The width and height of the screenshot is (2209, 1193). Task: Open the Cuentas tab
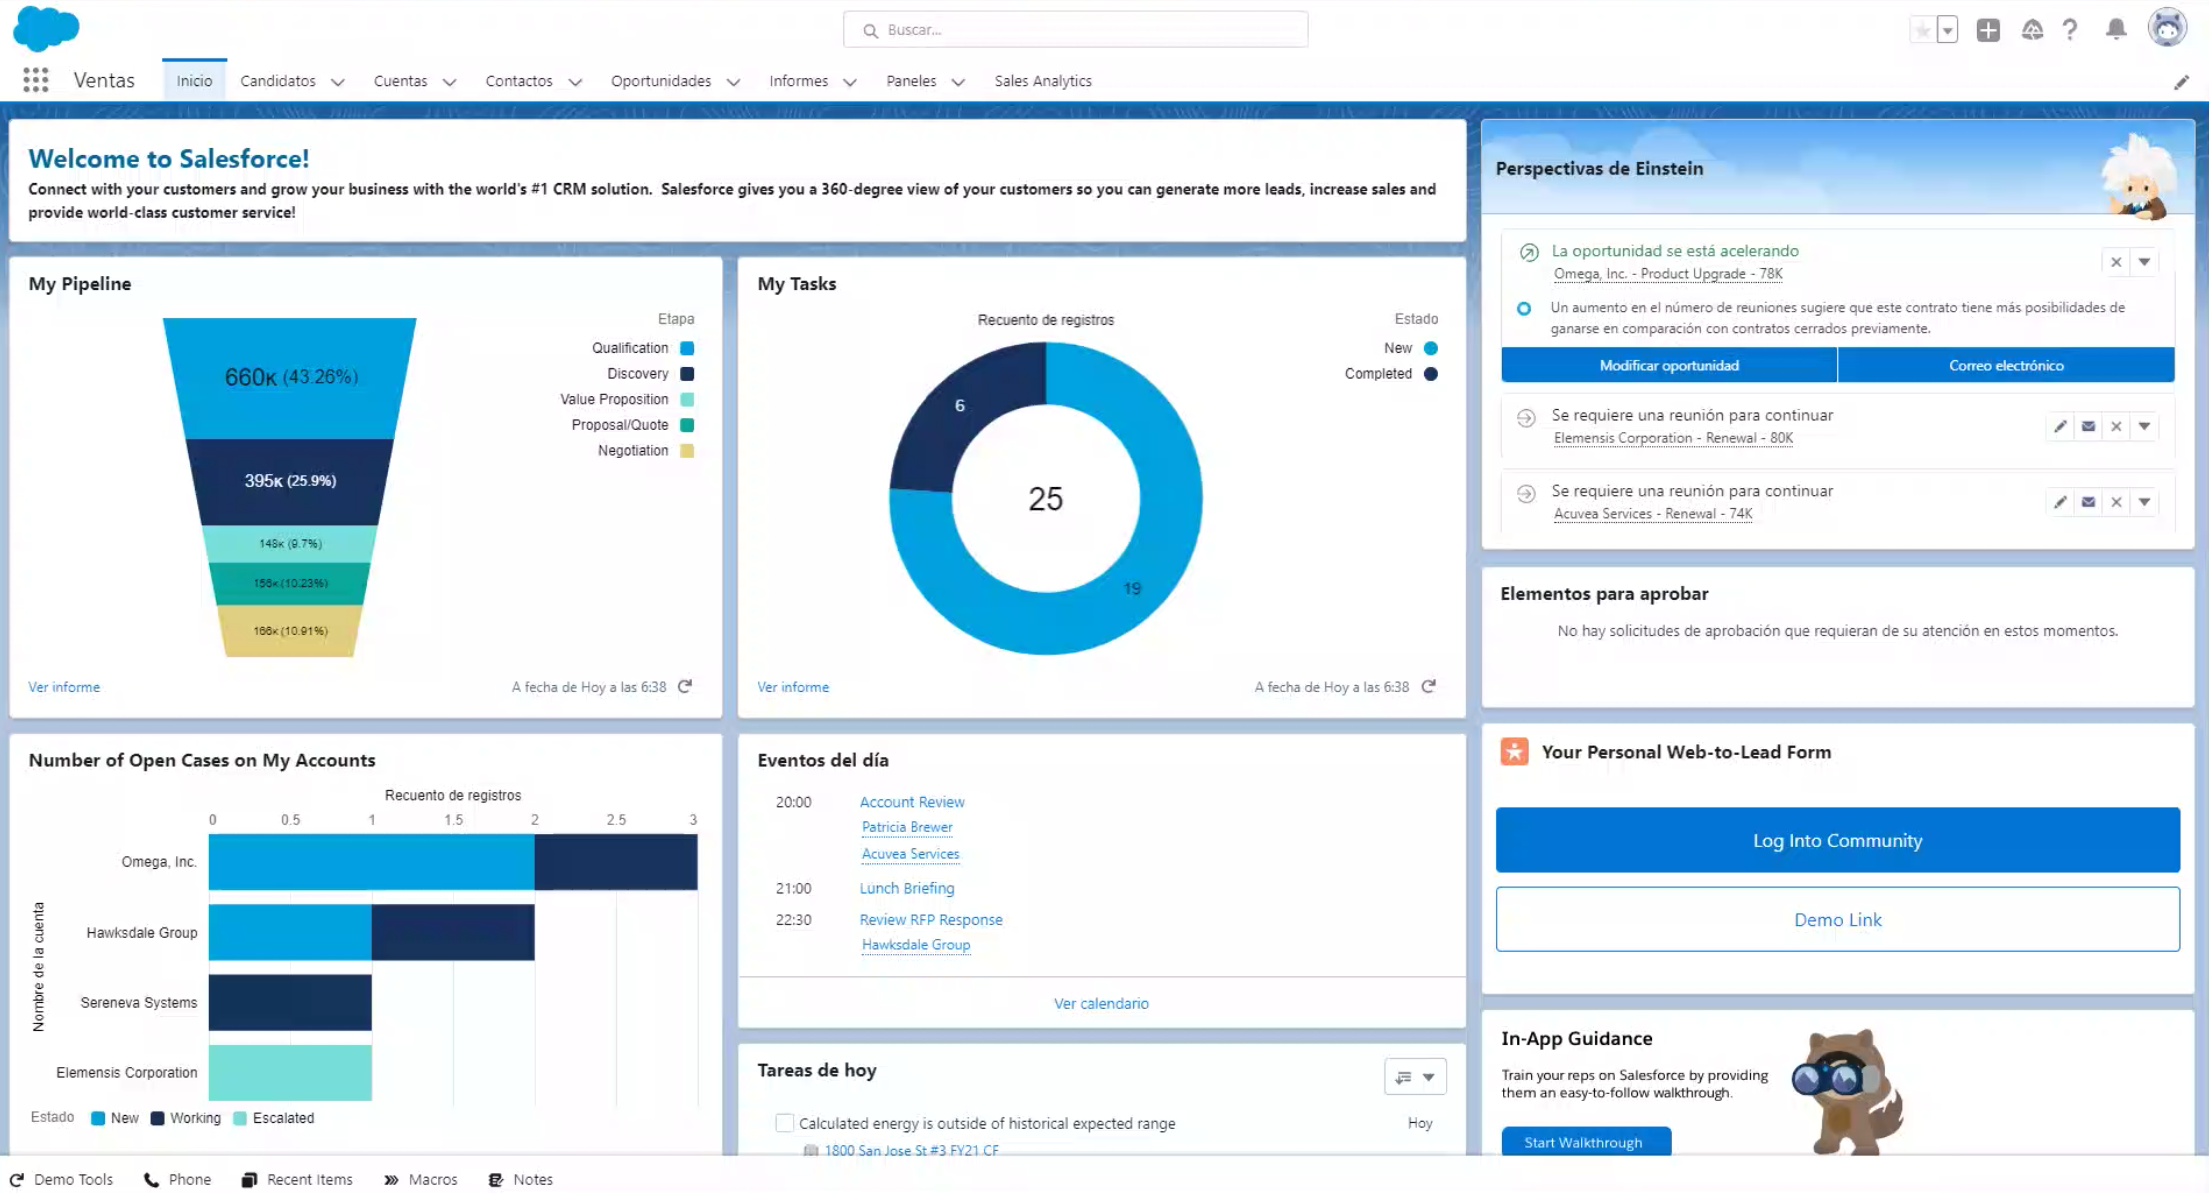[400, 81]
